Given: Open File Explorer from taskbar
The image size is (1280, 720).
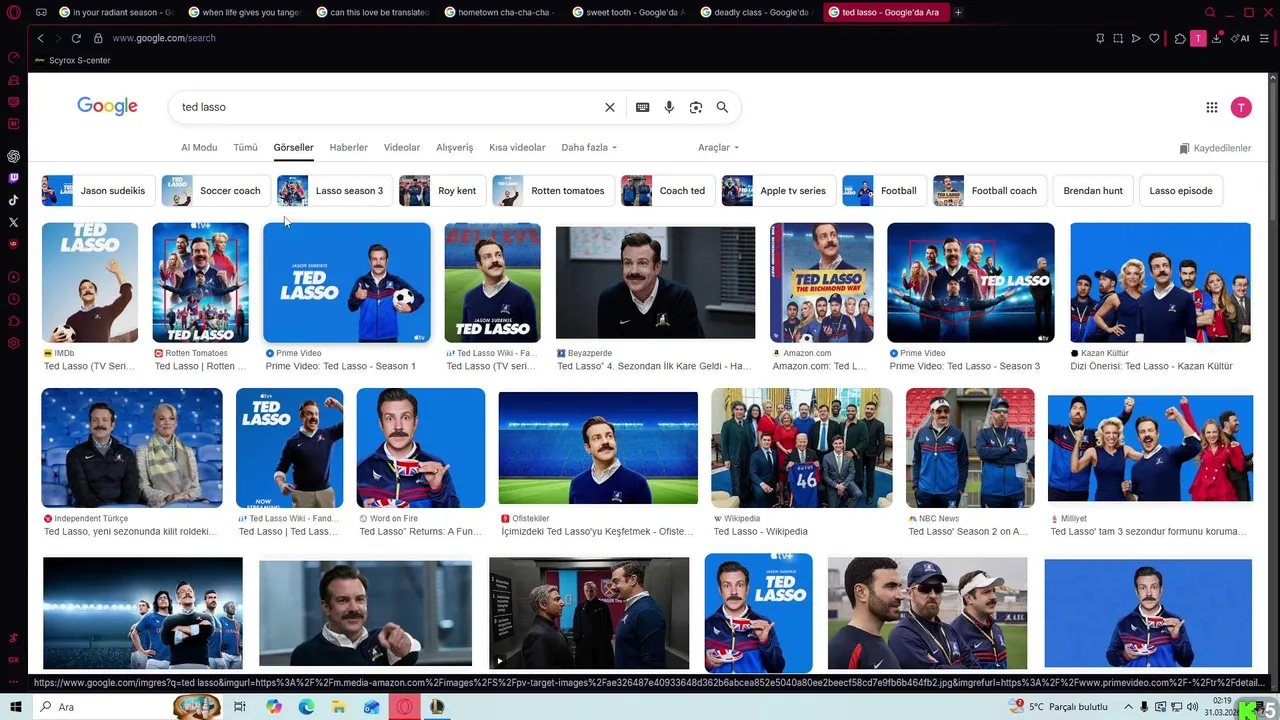Looking at the screenshot, I should point(339,707).
